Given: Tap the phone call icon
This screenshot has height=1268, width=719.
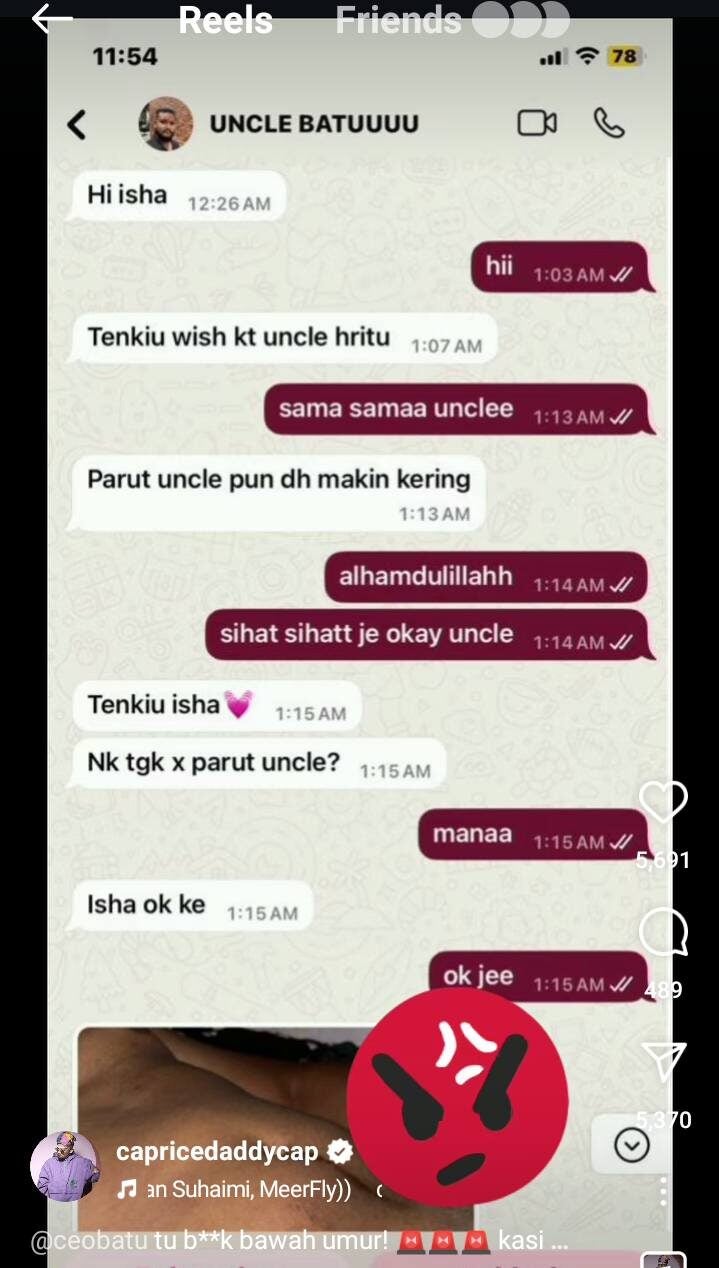Looking at the screenshot, I should [609, 123].
